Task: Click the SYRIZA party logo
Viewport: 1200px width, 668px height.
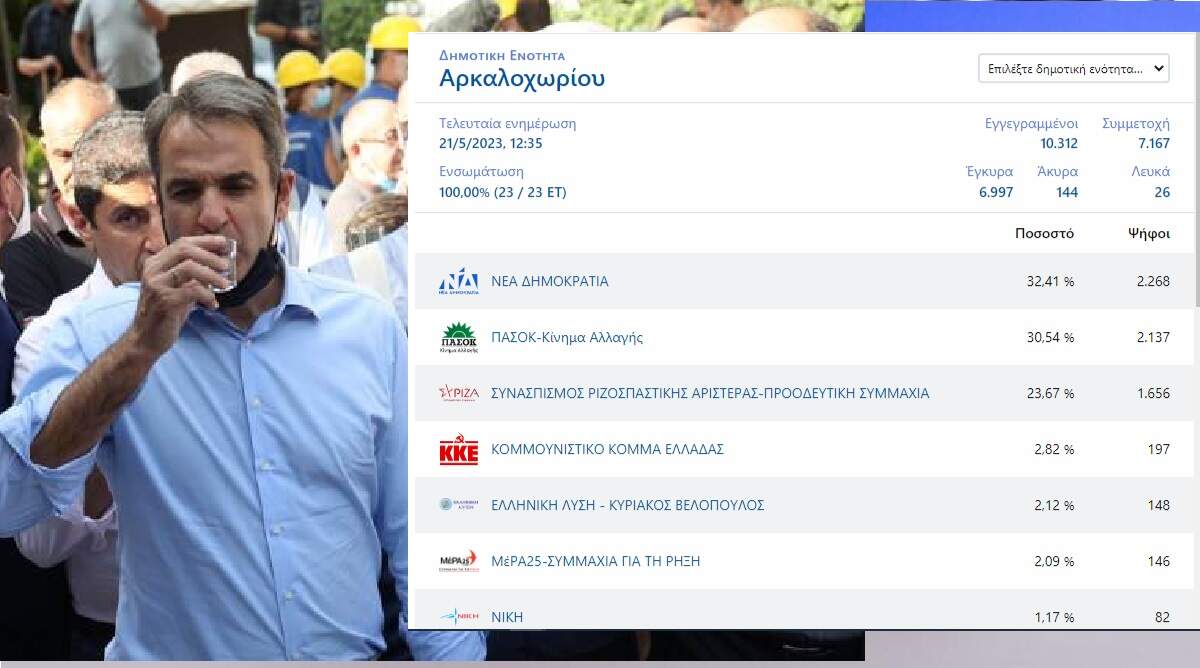Action: coord(458,394)
